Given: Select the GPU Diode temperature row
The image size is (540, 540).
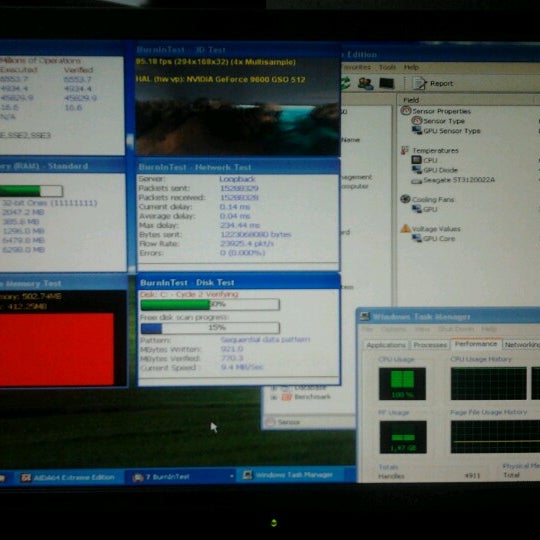Looking at the screenshot, I should tap(435, 170).
